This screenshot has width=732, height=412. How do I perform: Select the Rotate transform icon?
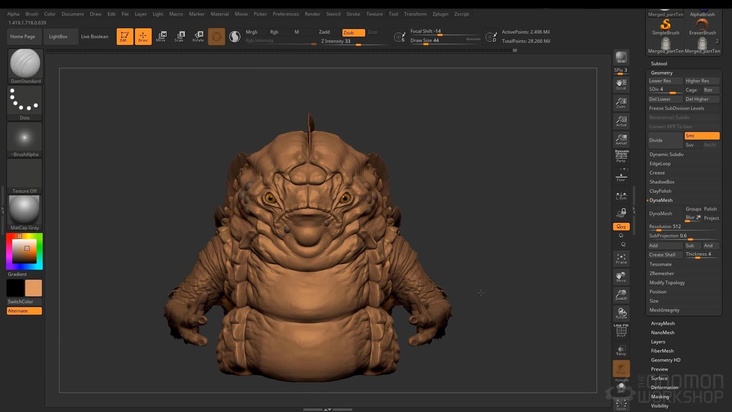198,36
